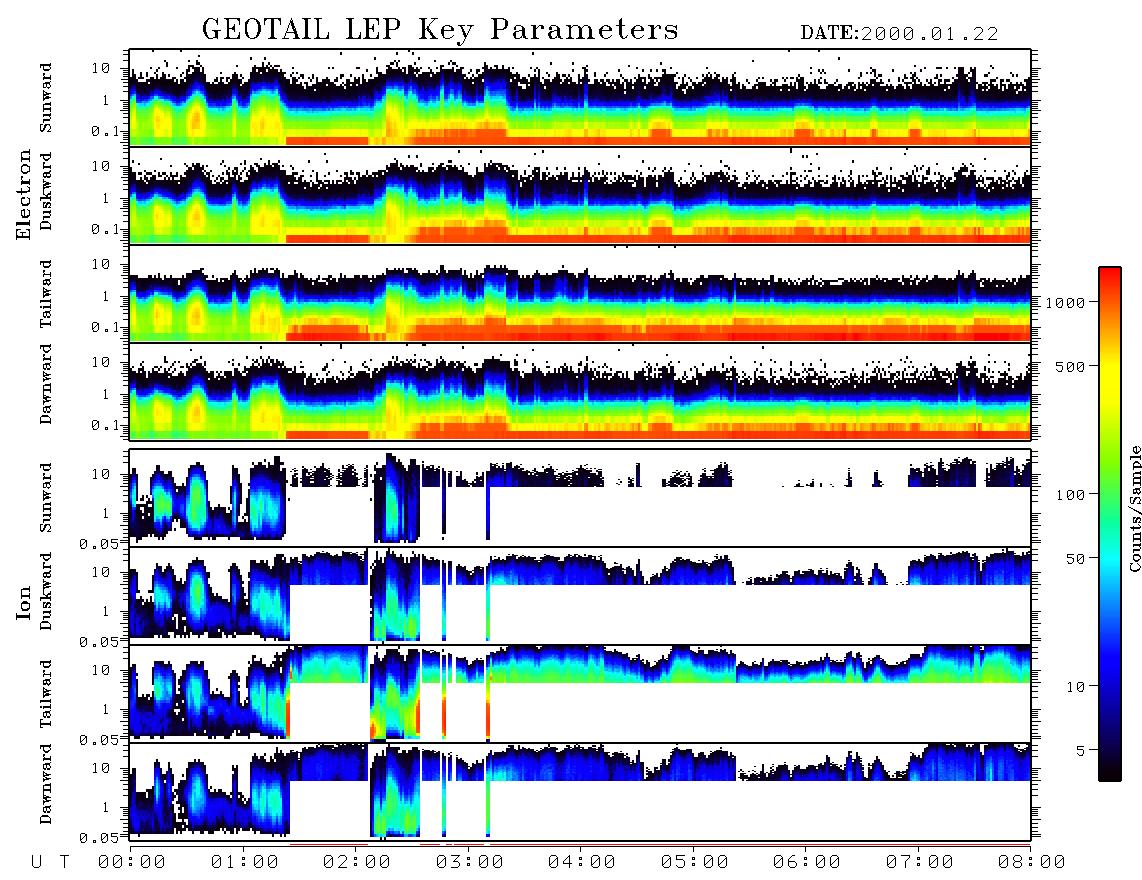This screenshot has width=1142, height=880.
Task: Select the Electron "Sunward" panel label
Action: pyautogui.click(x=46, y=98)
